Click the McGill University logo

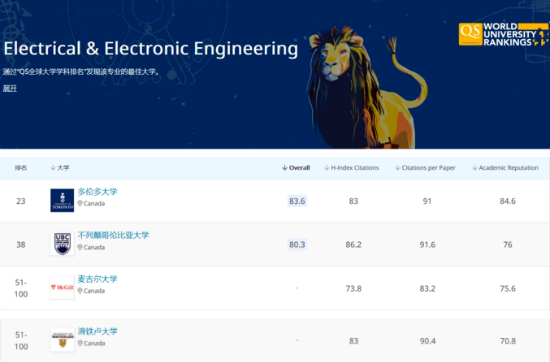coord(62,287)
